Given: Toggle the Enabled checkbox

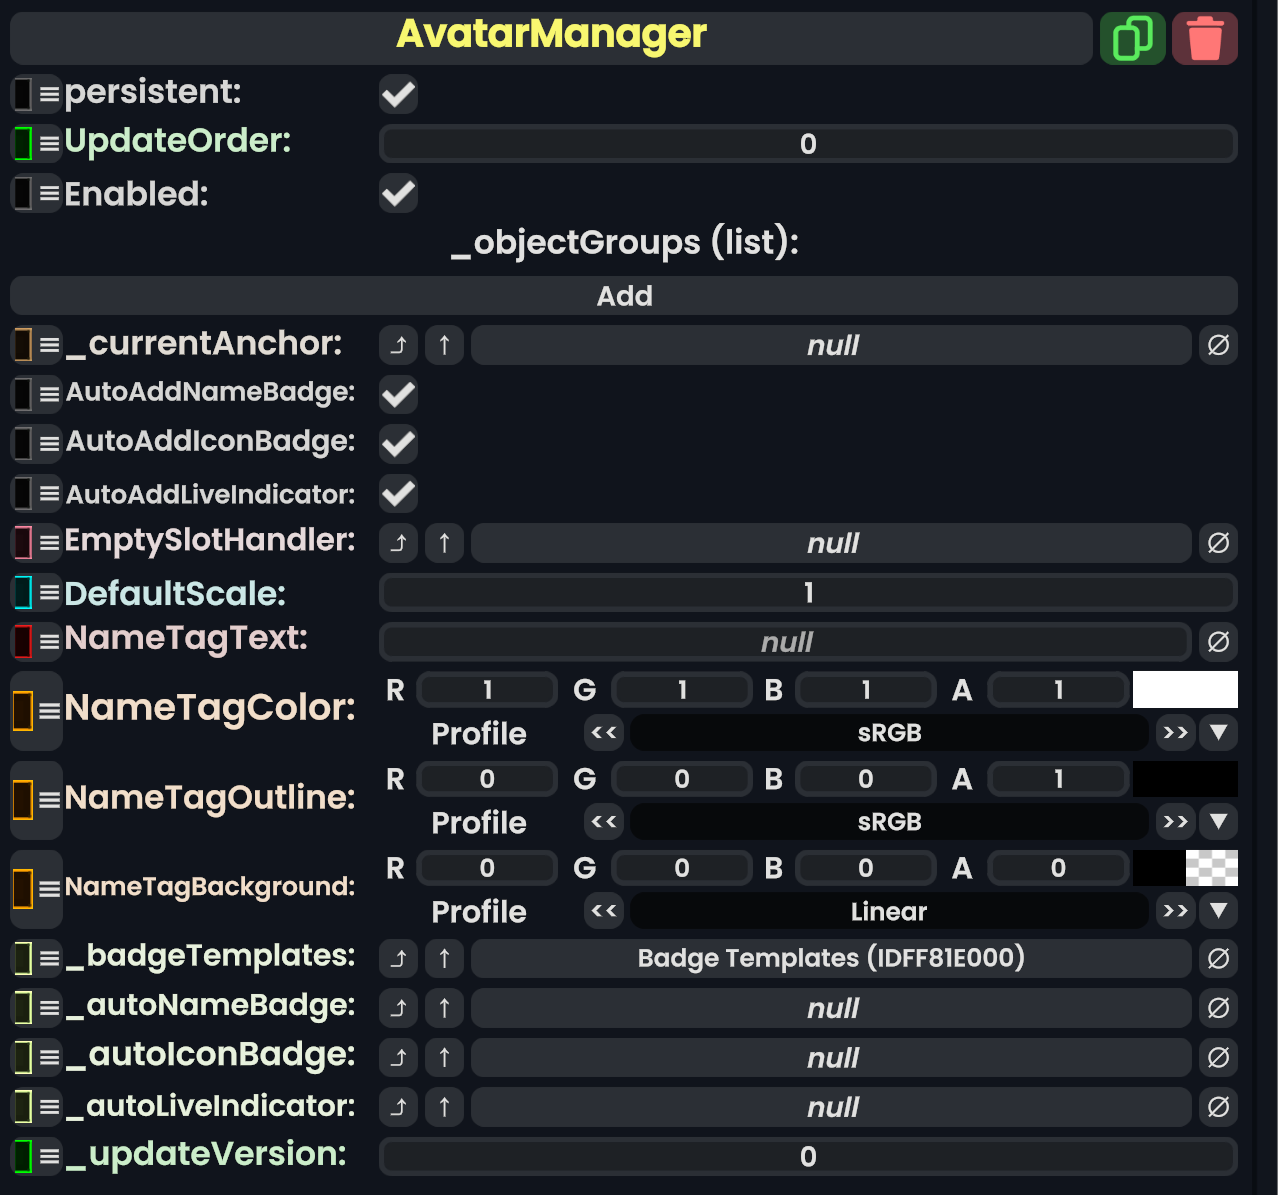Looking at the screenshot, I should [x=398, y=193].
